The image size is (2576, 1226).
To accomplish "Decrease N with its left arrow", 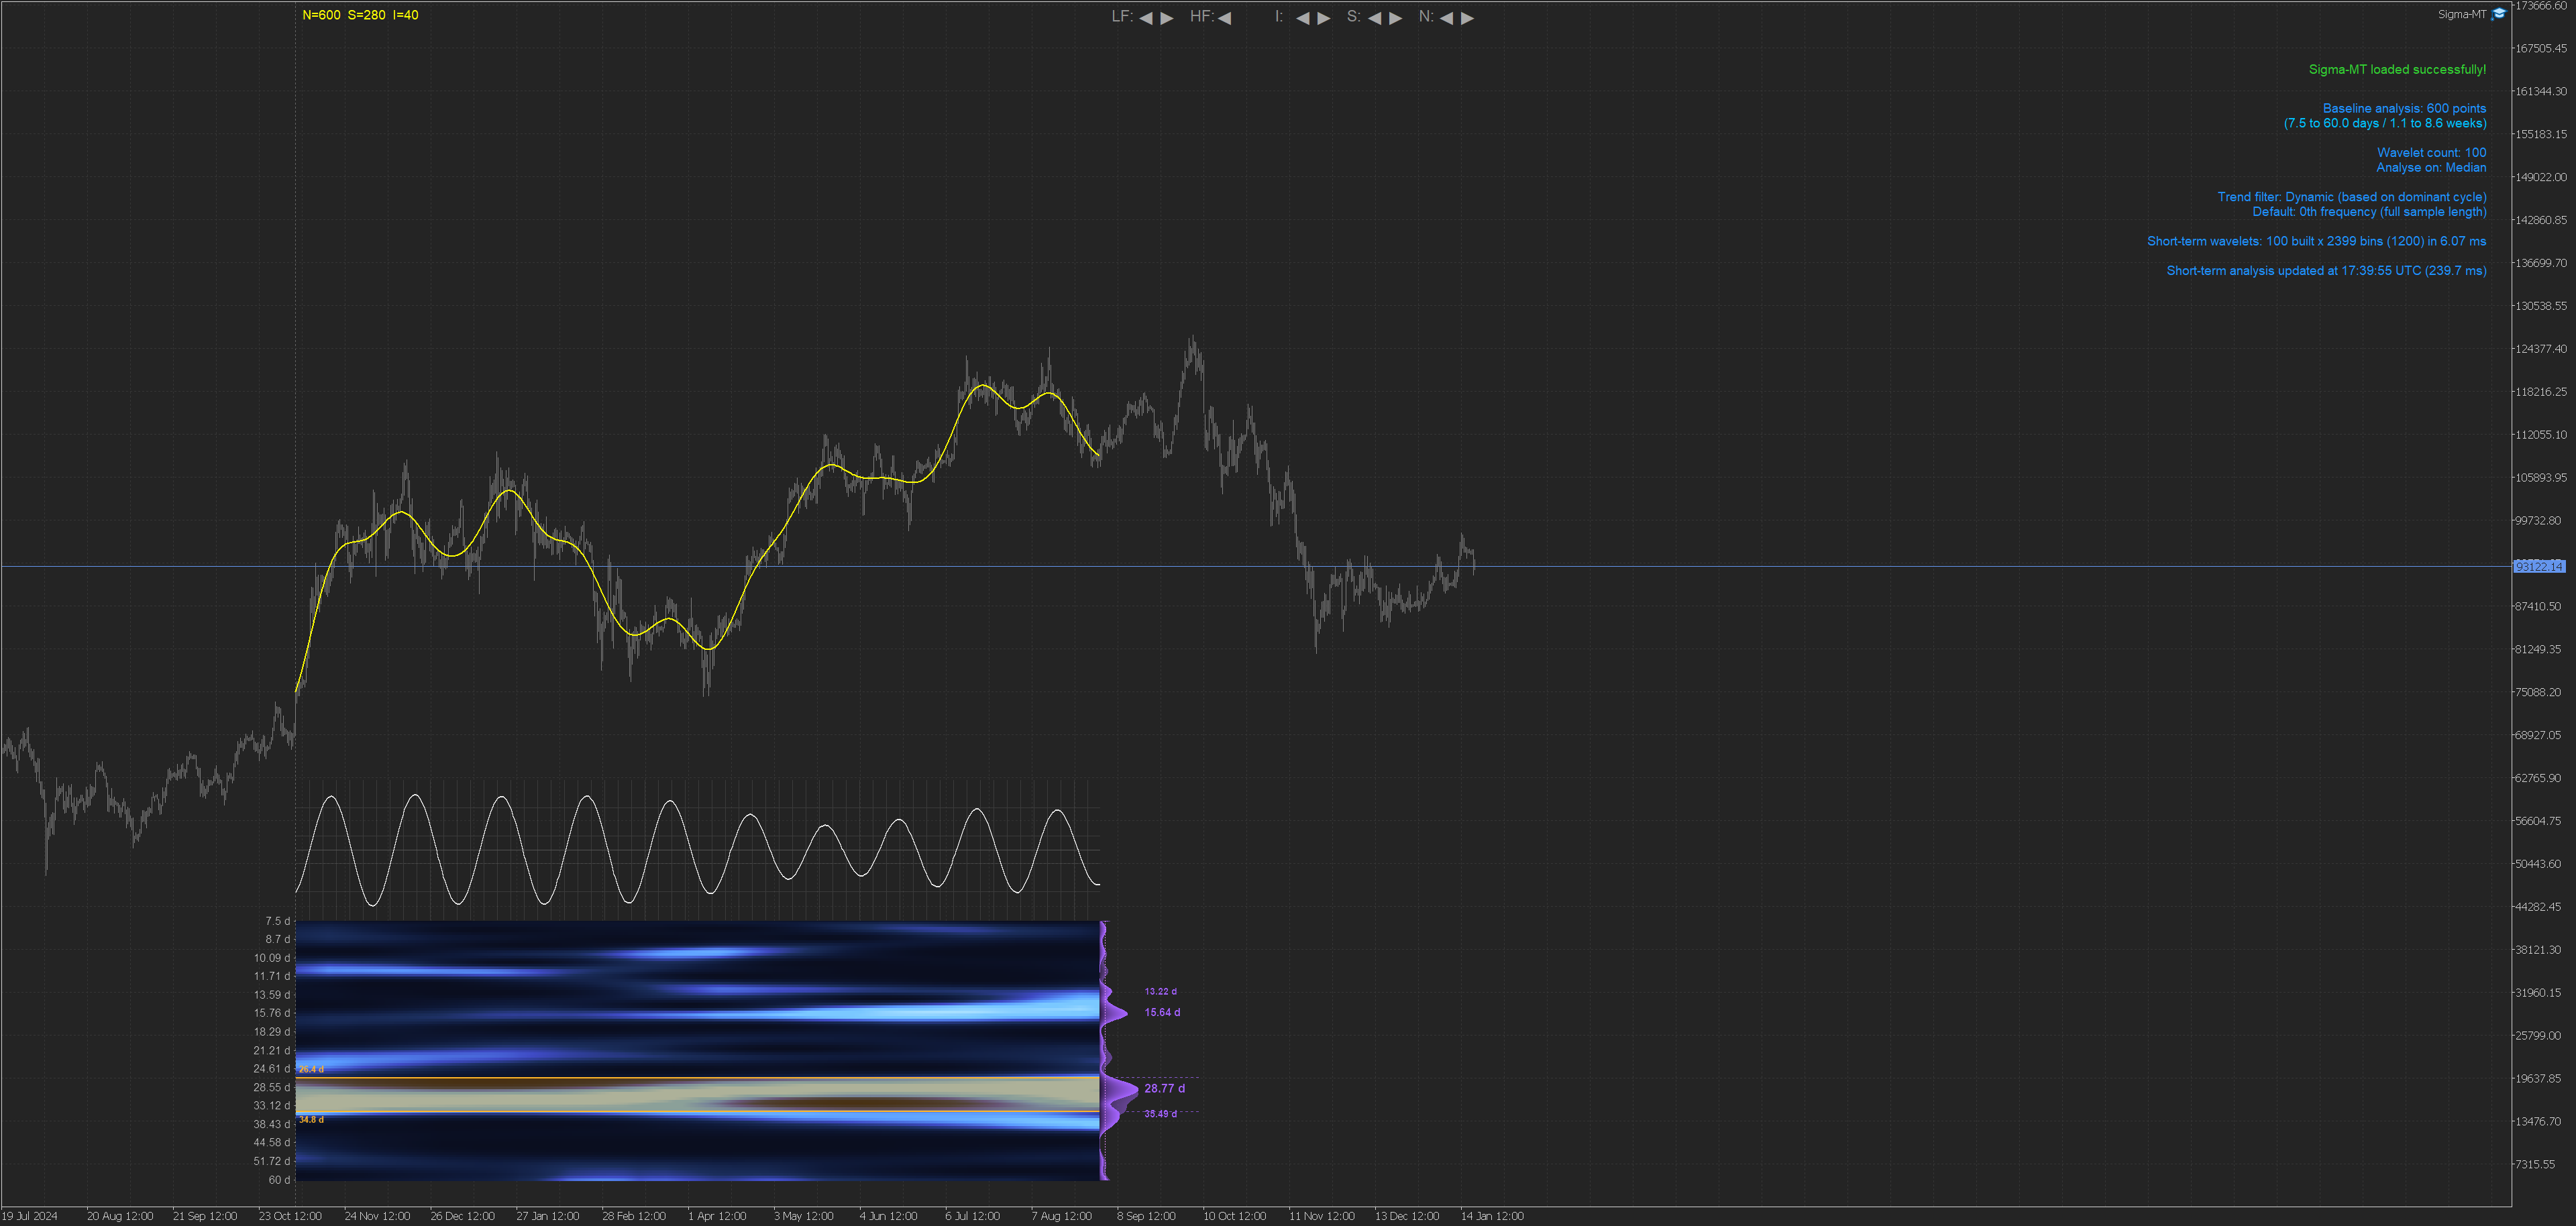I will (1446, 18).
